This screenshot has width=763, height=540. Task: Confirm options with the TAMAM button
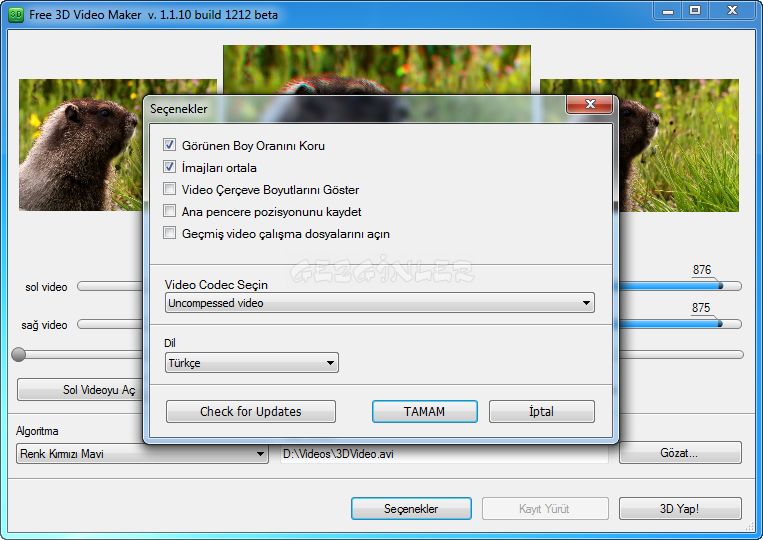(424, 412)
